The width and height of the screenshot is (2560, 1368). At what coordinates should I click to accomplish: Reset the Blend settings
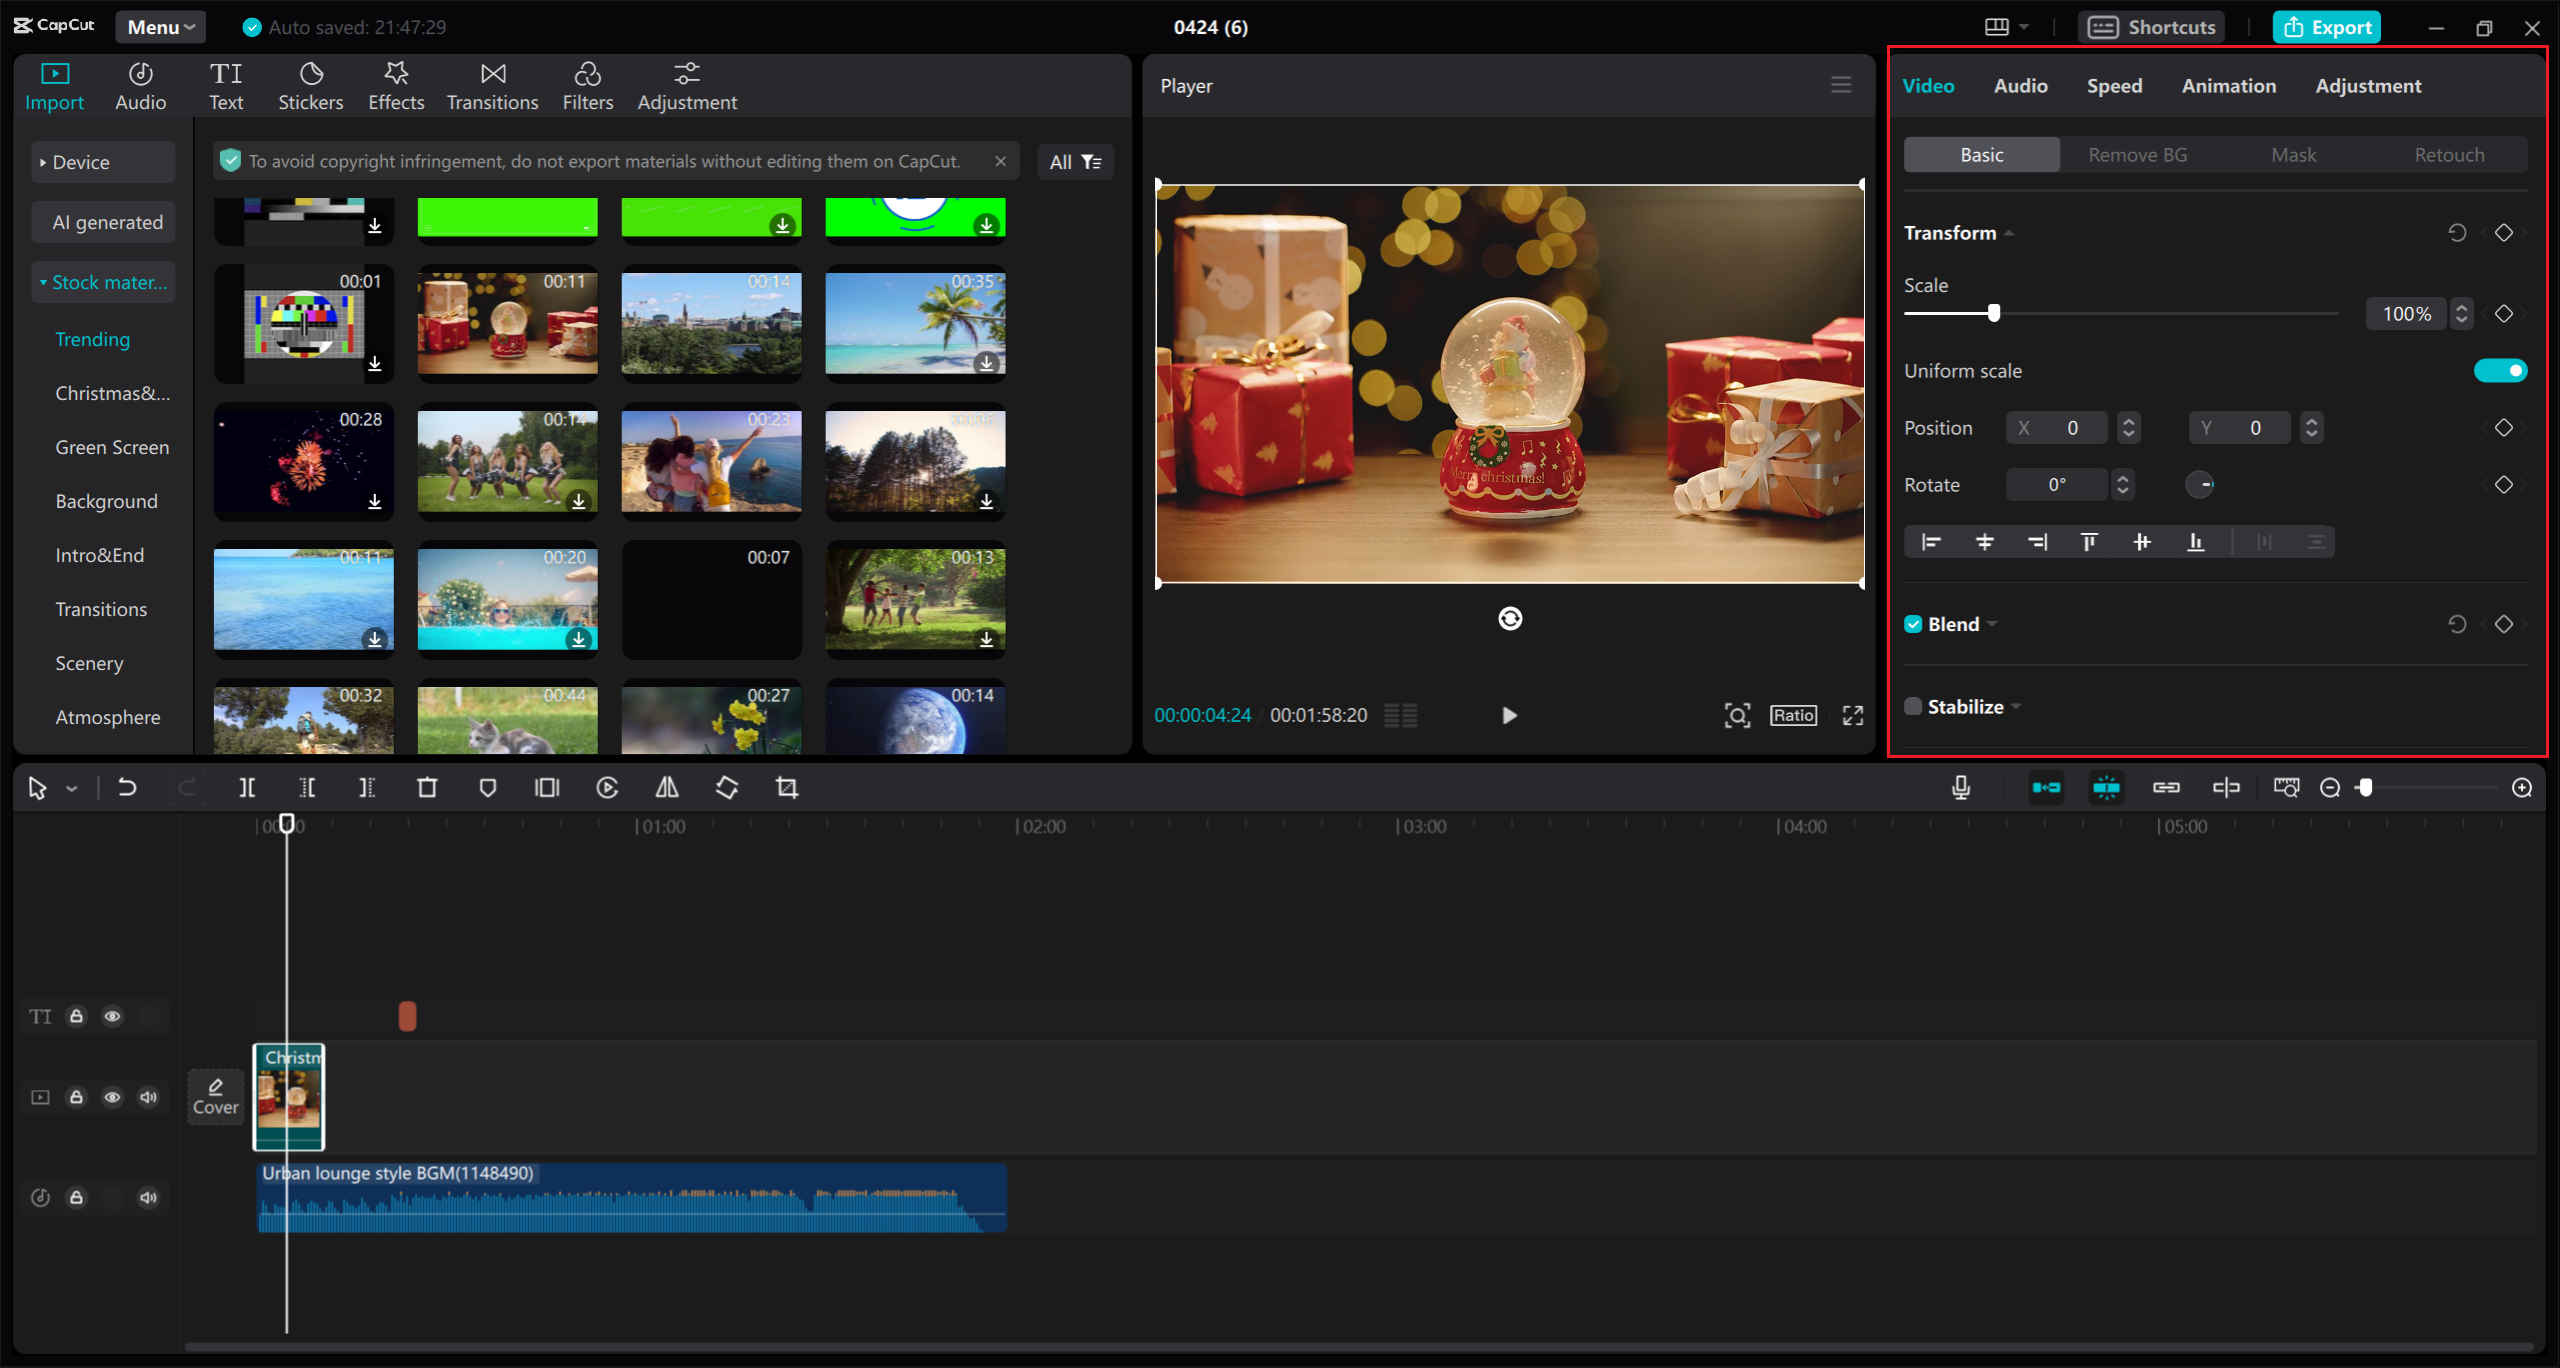coord(2457,624)
